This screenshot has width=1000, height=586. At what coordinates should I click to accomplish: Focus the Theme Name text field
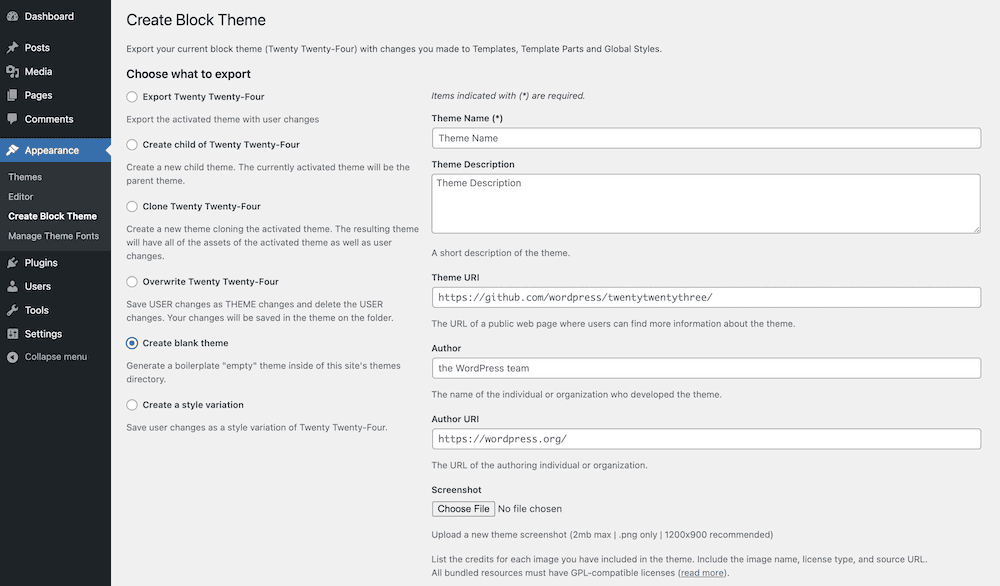(x=706, y=138)
